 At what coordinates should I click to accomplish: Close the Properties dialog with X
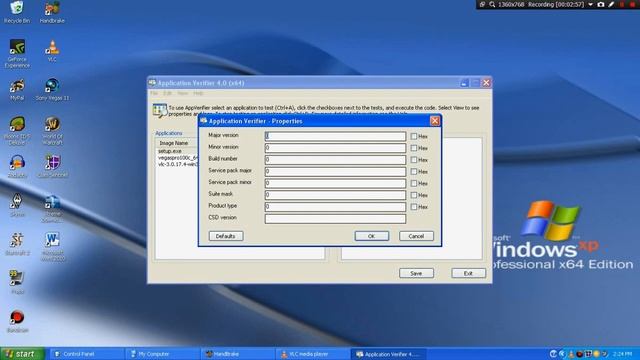[x=435, y=121]
